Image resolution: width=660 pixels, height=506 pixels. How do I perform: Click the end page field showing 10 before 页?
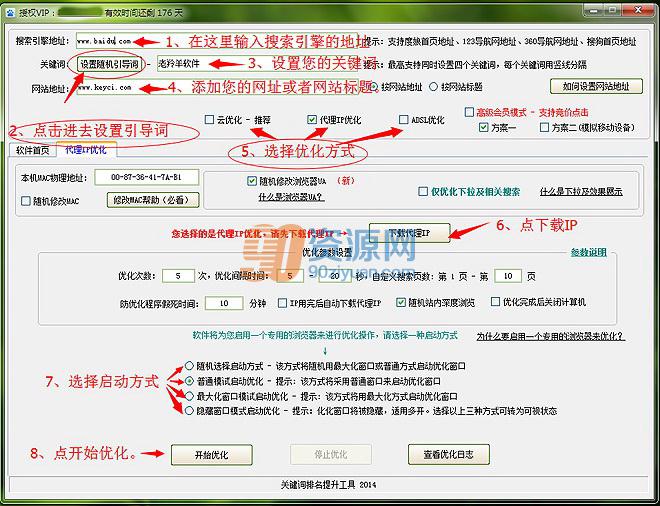coord(508,276)
